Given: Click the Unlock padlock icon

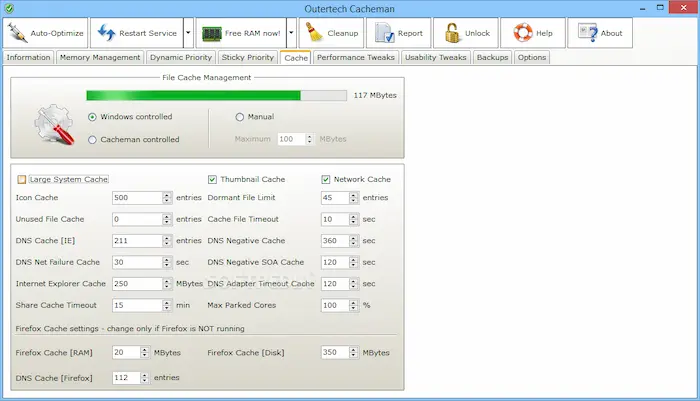Looking at the screenshot, I should pos(452,33).
